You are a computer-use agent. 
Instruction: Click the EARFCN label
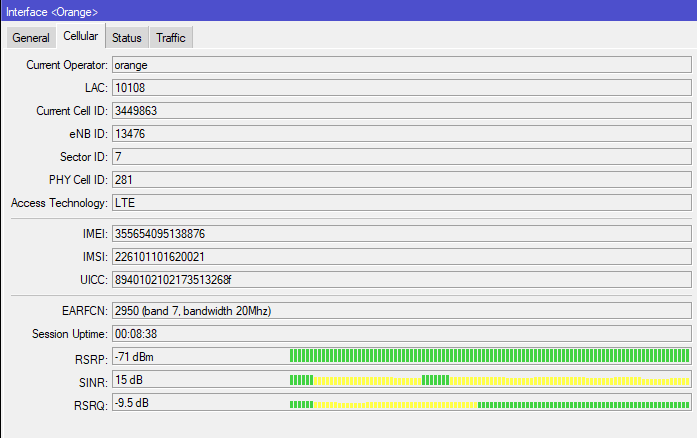click(85, 311)
